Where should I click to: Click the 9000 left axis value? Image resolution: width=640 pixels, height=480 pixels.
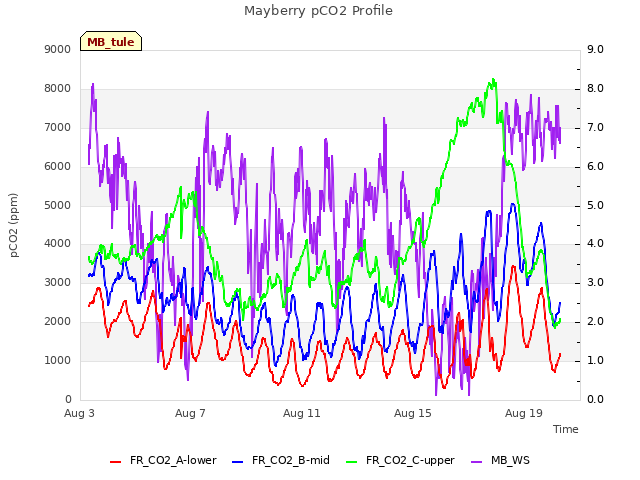coord(58,49)
